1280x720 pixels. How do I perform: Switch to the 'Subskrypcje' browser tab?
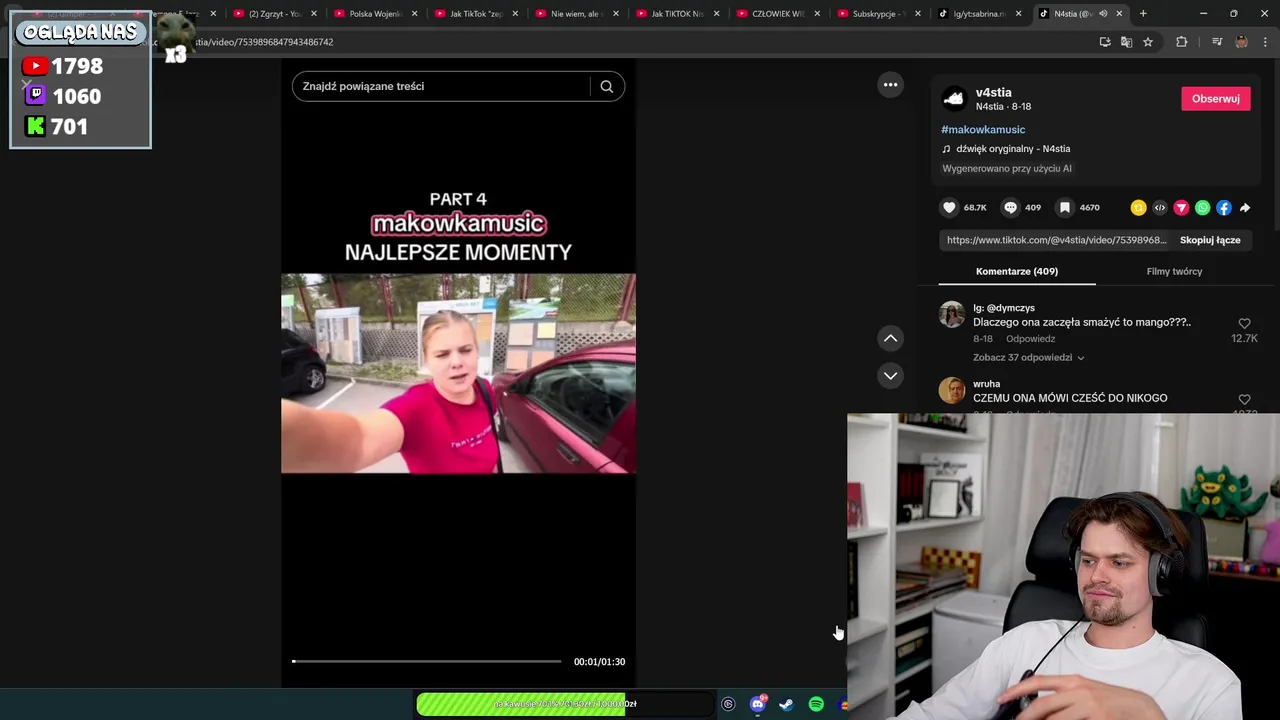(x=878, y=14)
